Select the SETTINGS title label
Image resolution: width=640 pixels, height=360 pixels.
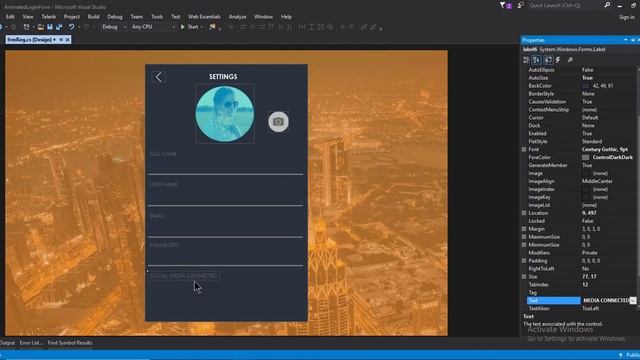click(x=223, y=77)
